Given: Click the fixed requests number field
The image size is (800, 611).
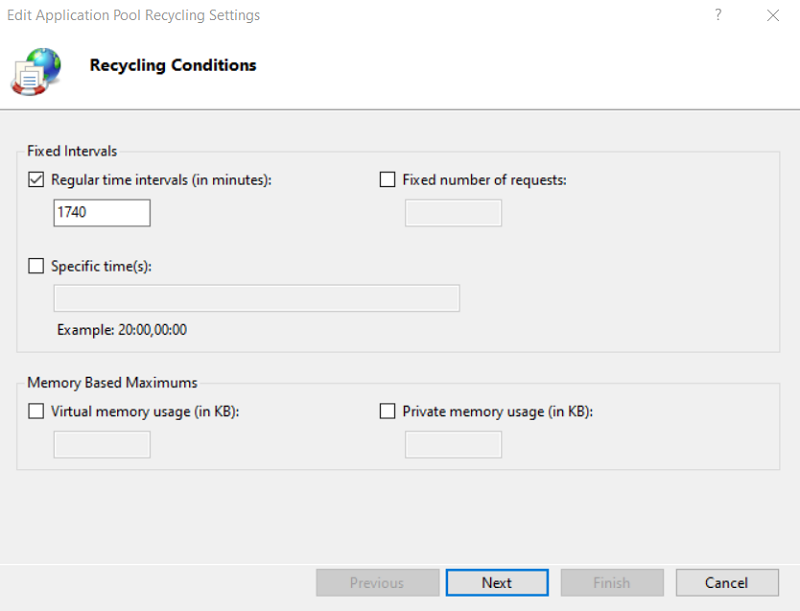Looking at the screenshot, I should coord(453,212).
